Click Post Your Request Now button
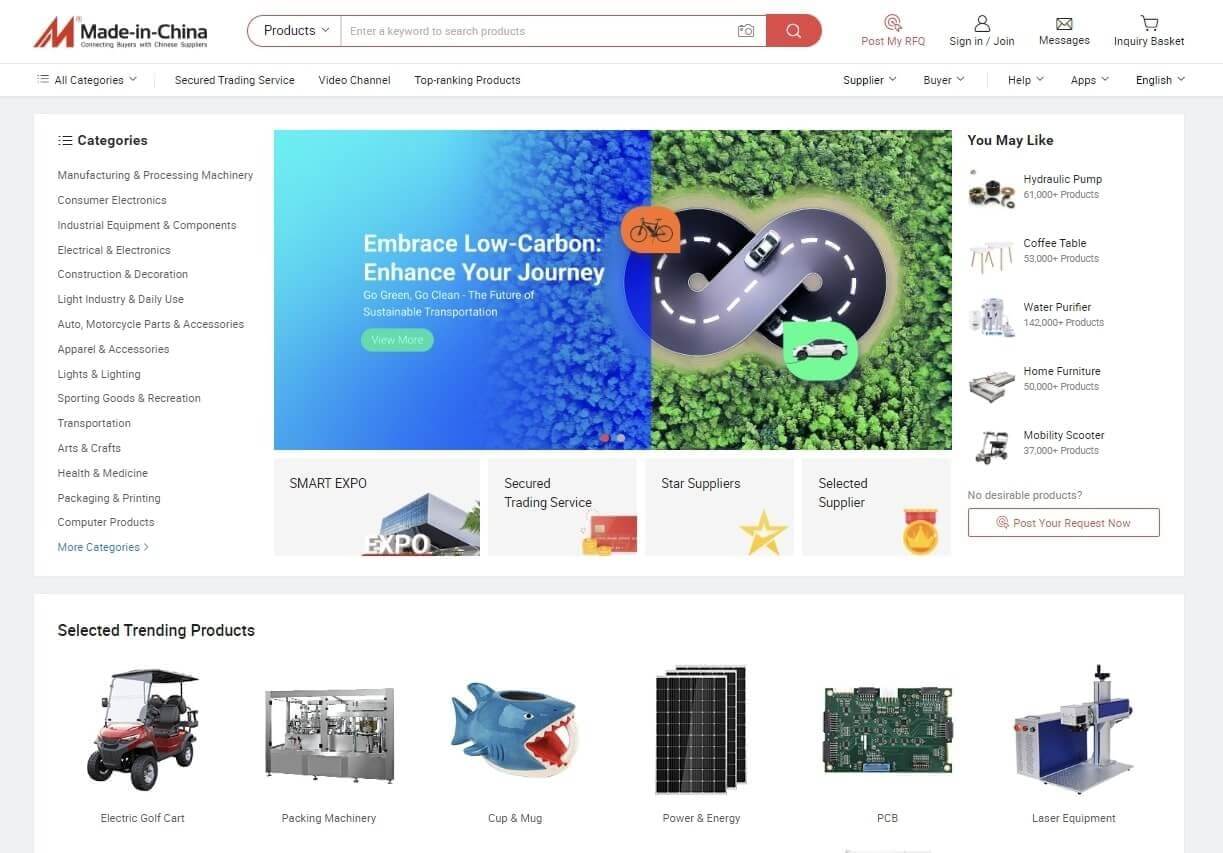This screenshot has height=853, width=1223. 1064,523
